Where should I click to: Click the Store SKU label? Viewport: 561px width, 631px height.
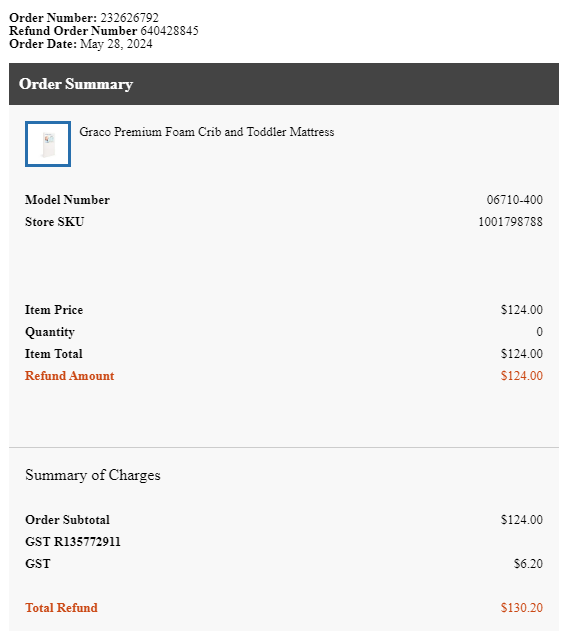(x=54, y=222)
